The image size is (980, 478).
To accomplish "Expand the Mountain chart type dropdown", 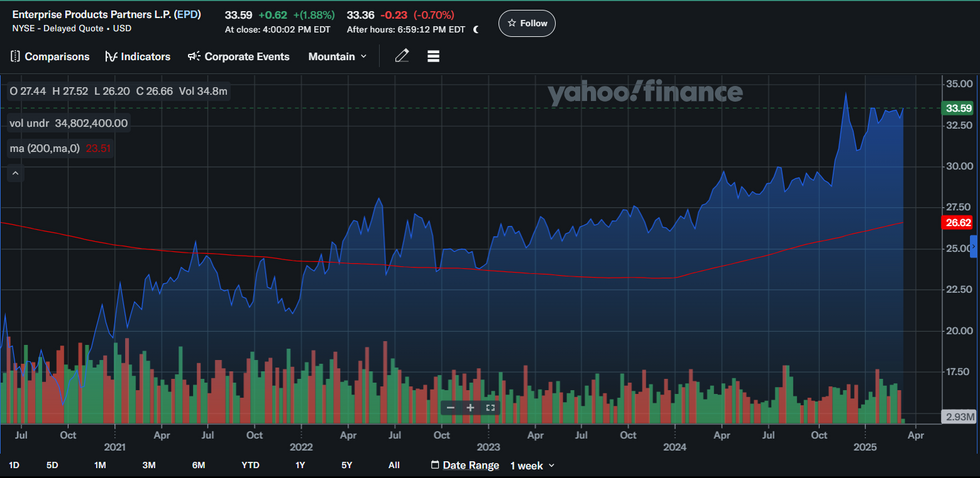I will click(x=337, y=57).
